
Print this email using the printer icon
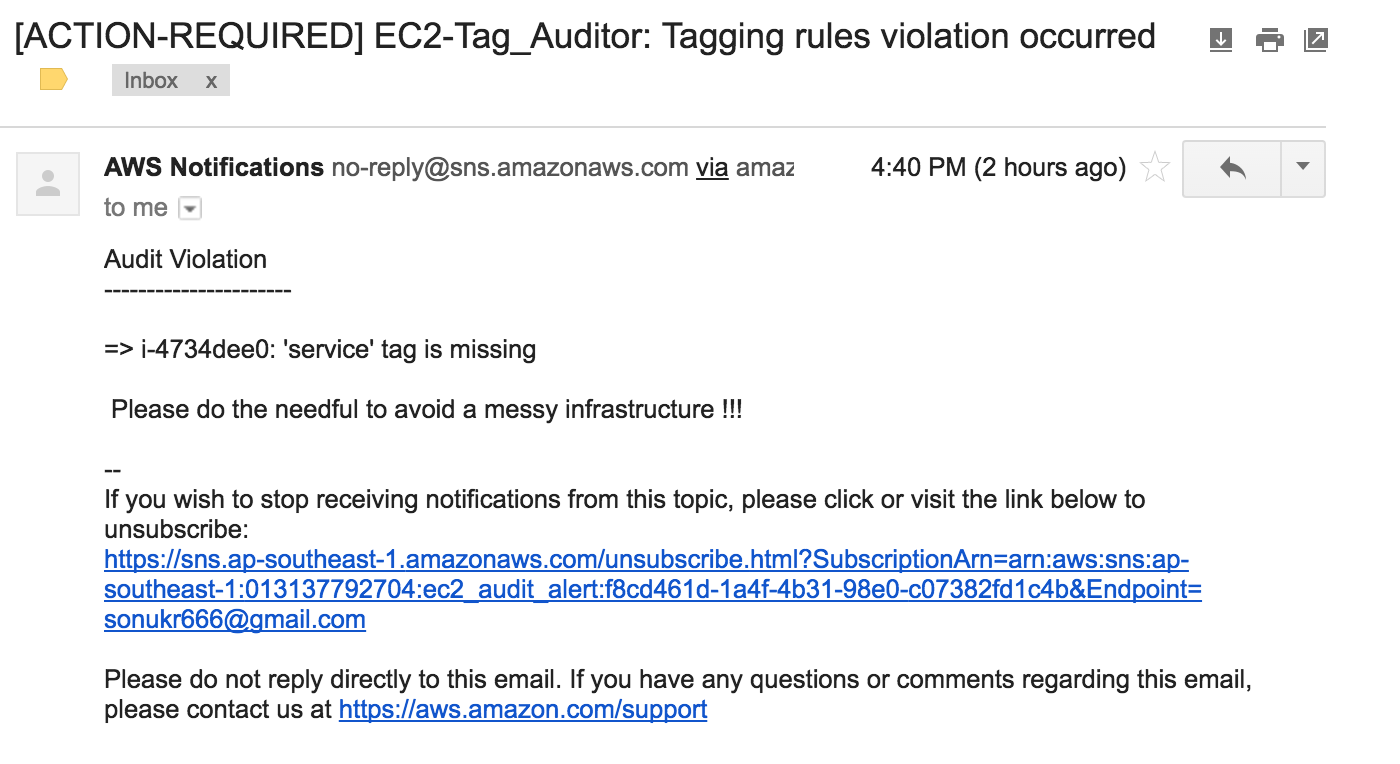point(1269,40)
